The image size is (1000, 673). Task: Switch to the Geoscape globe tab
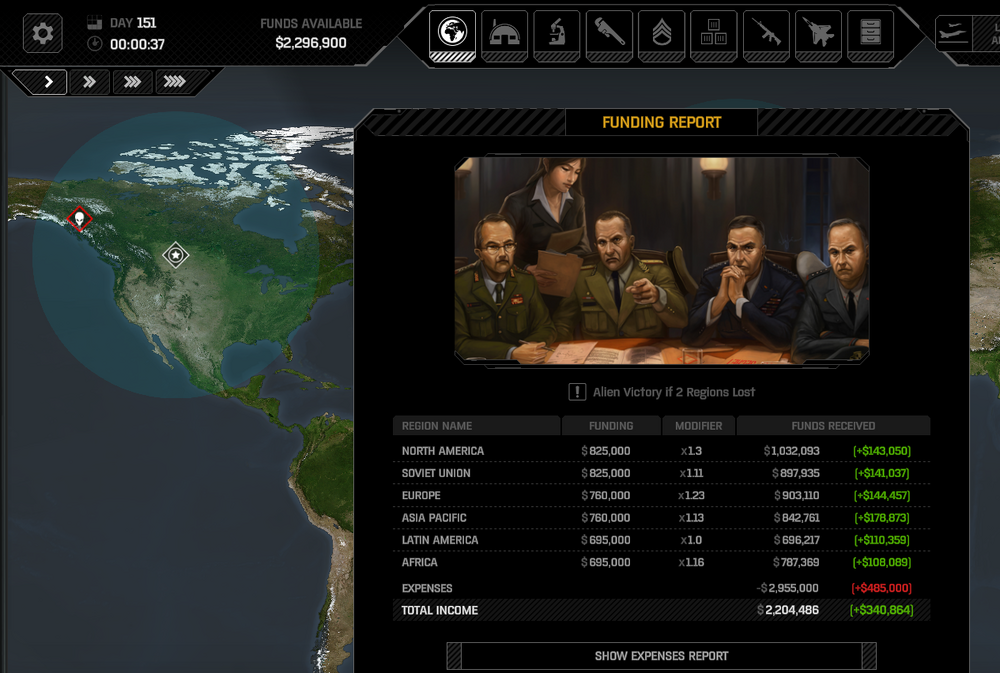(x=452, y=35)
